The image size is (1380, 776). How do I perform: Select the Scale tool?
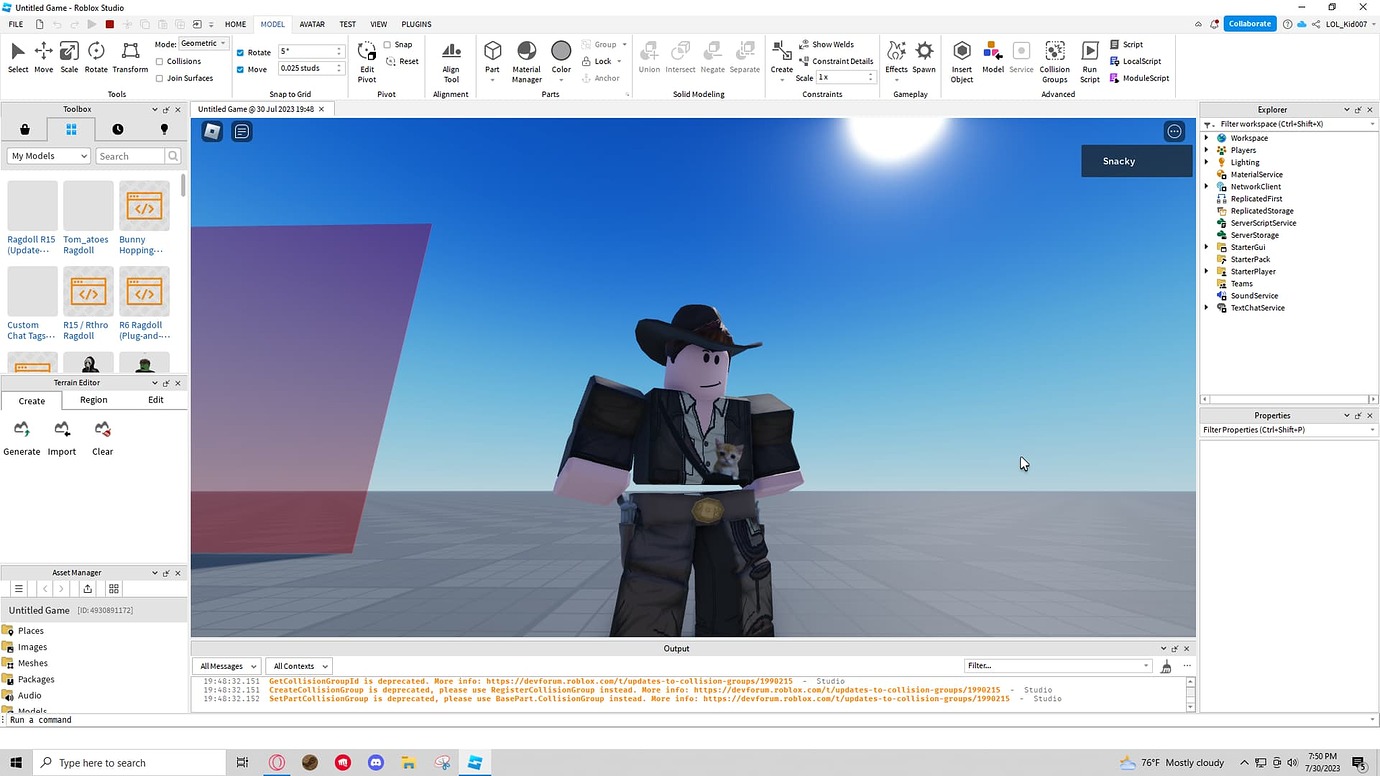(68, 54)
